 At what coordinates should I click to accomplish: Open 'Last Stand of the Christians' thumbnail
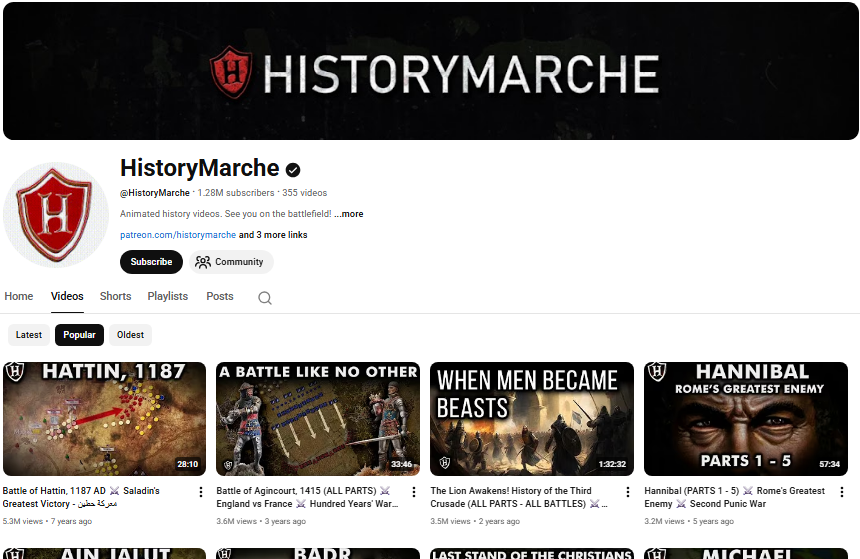[x=532, y=553]
